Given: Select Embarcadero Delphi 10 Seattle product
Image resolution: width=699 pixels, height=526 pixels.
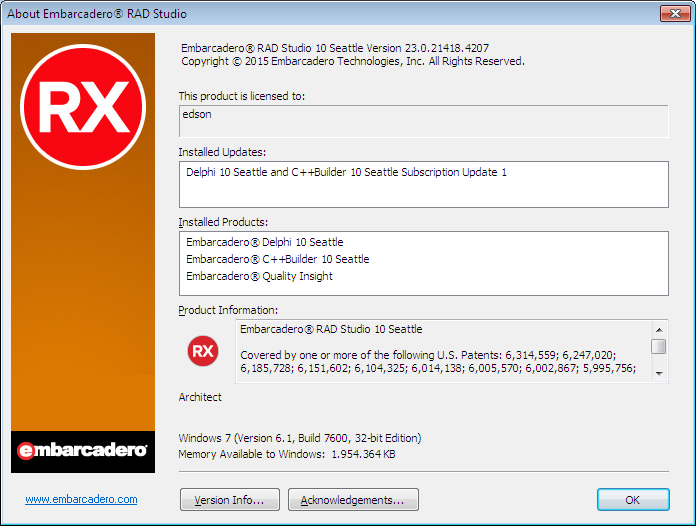Looking at the screenshot, I should (265, 242).
